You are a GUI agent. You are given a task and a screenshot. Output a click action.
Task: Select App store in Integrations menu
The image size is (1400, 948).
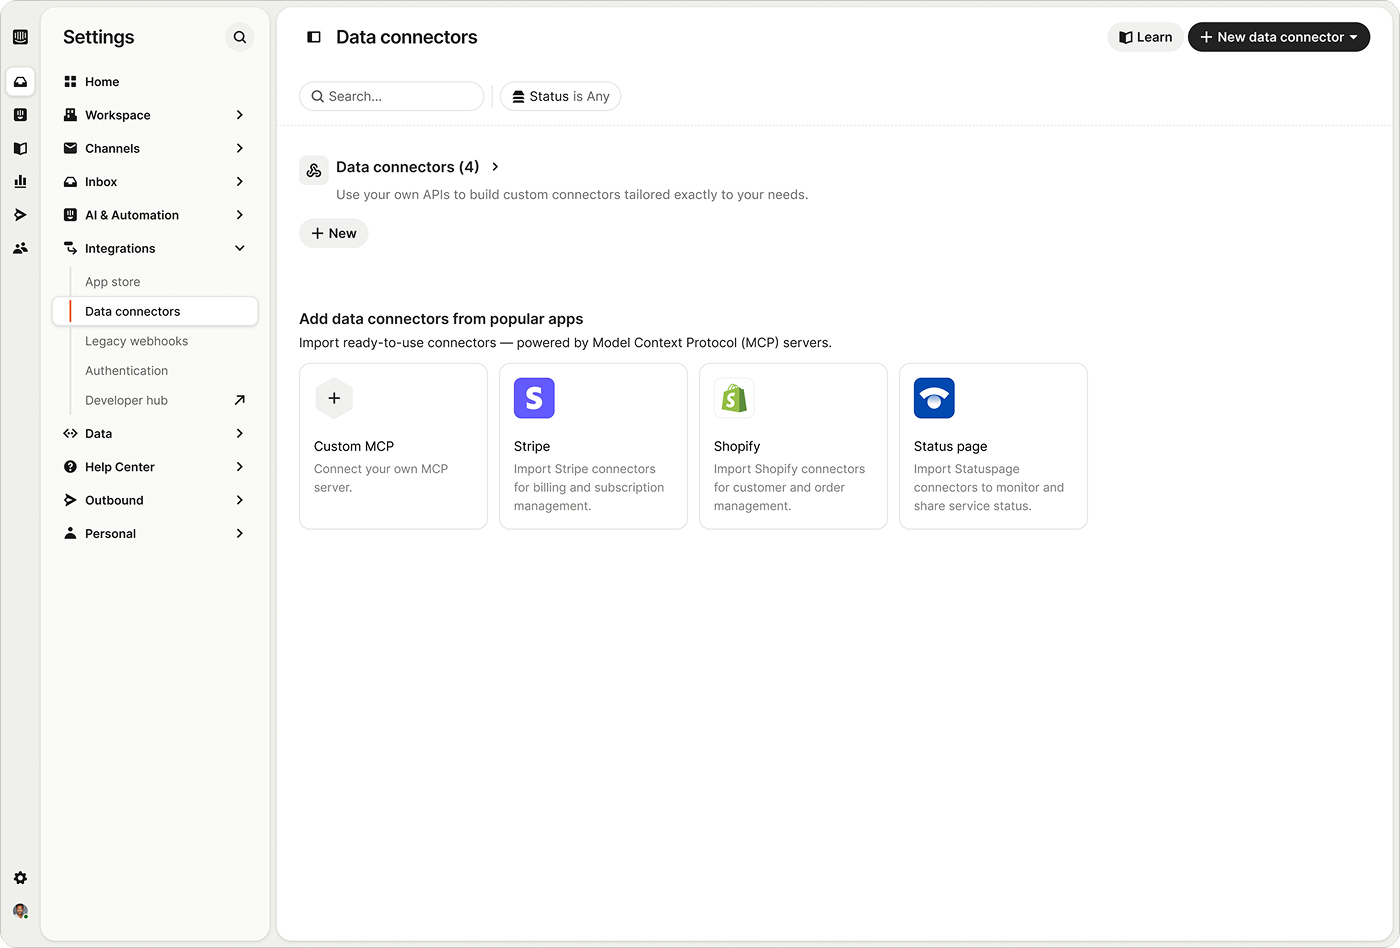(x=113, y=282)
